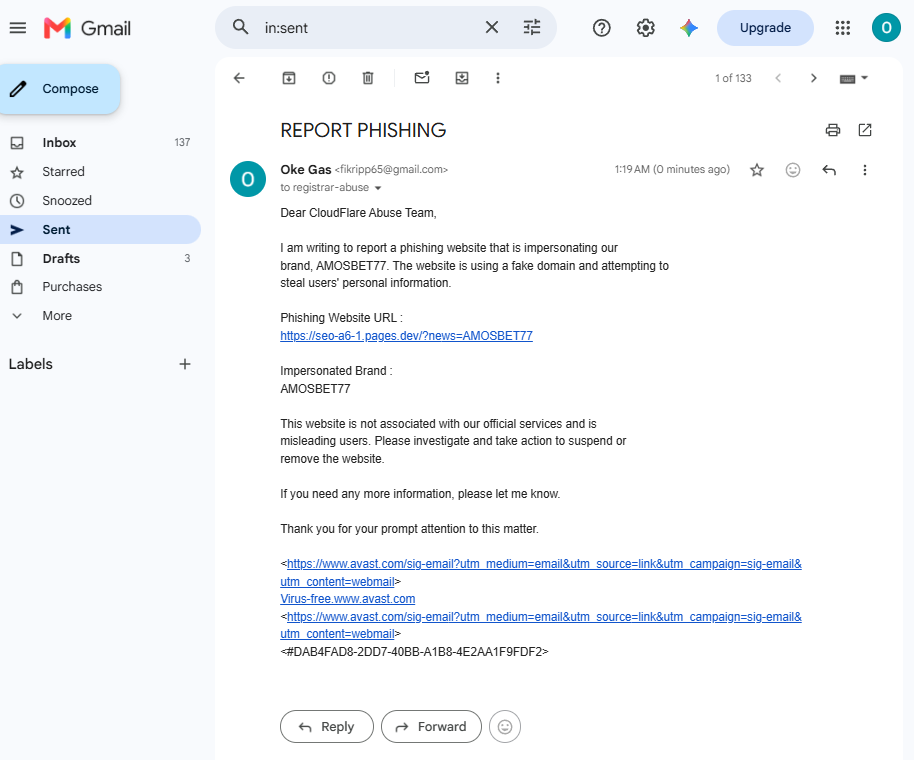
Task: Print all with the printer icon
Action: point(833,130)
